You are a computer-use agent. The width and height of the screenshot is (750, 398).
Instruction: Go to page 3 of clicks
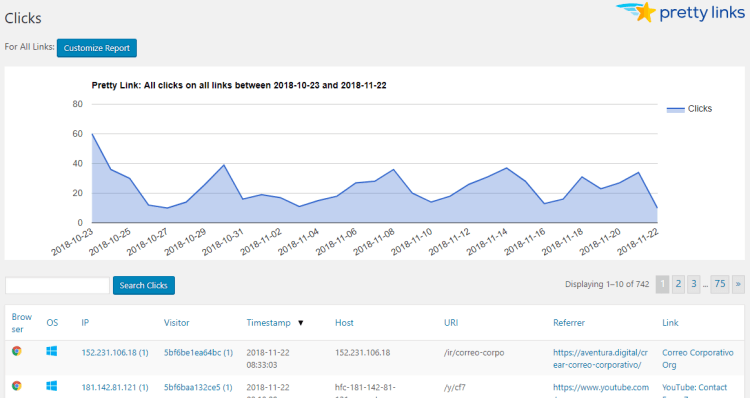694,284
